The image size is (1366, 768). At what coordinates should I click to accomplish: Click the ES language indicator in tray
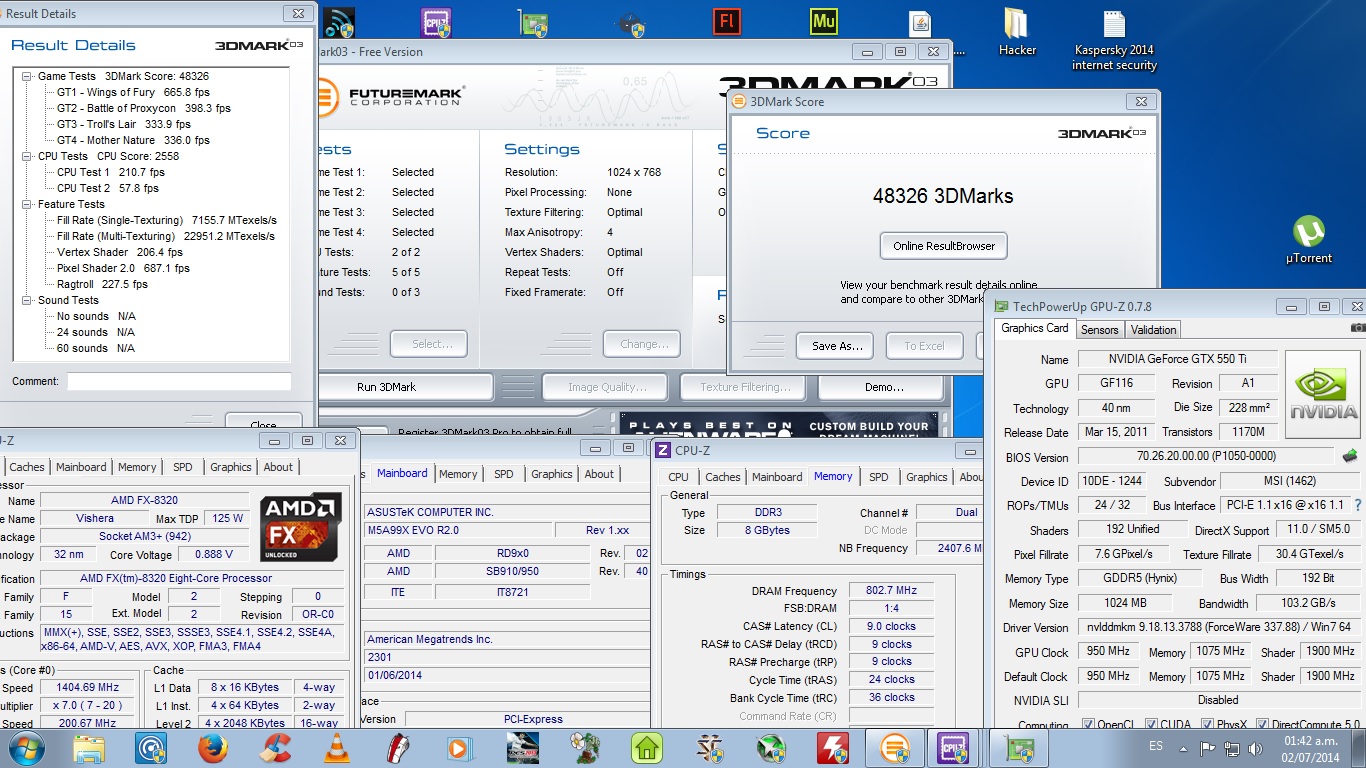pos(1156,747)
